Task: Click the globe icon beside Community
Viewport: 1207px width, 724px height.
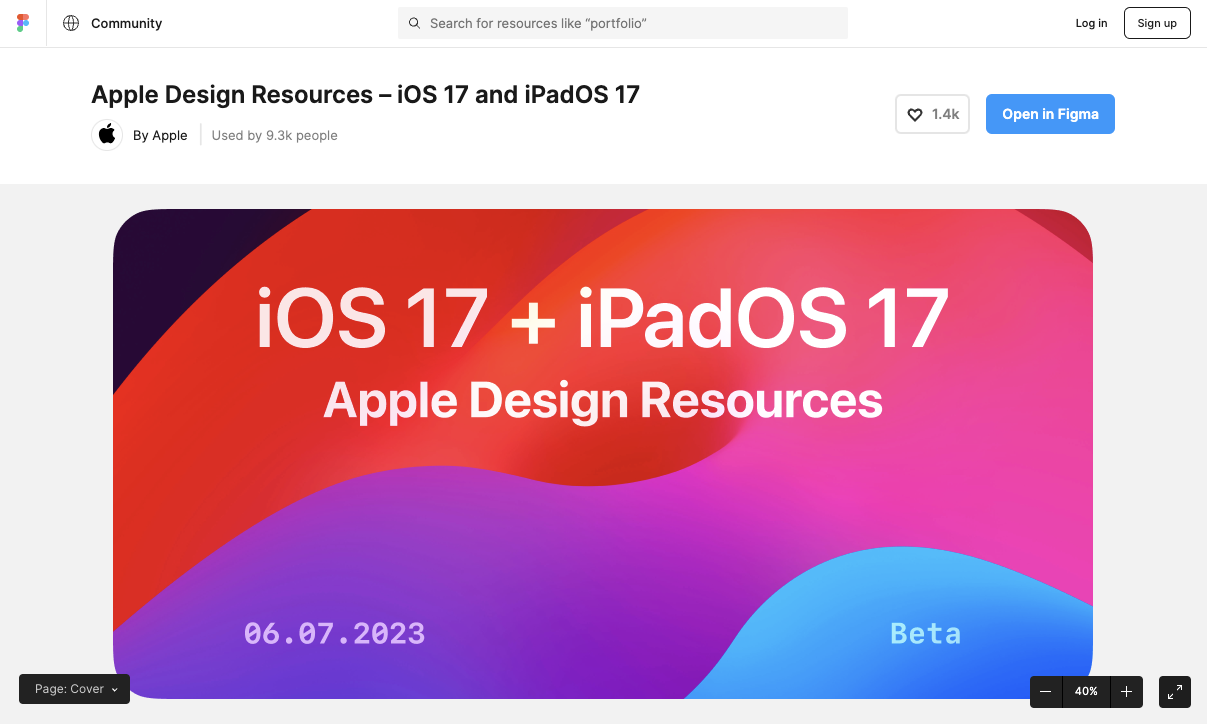Action: [x=70, y=22]
